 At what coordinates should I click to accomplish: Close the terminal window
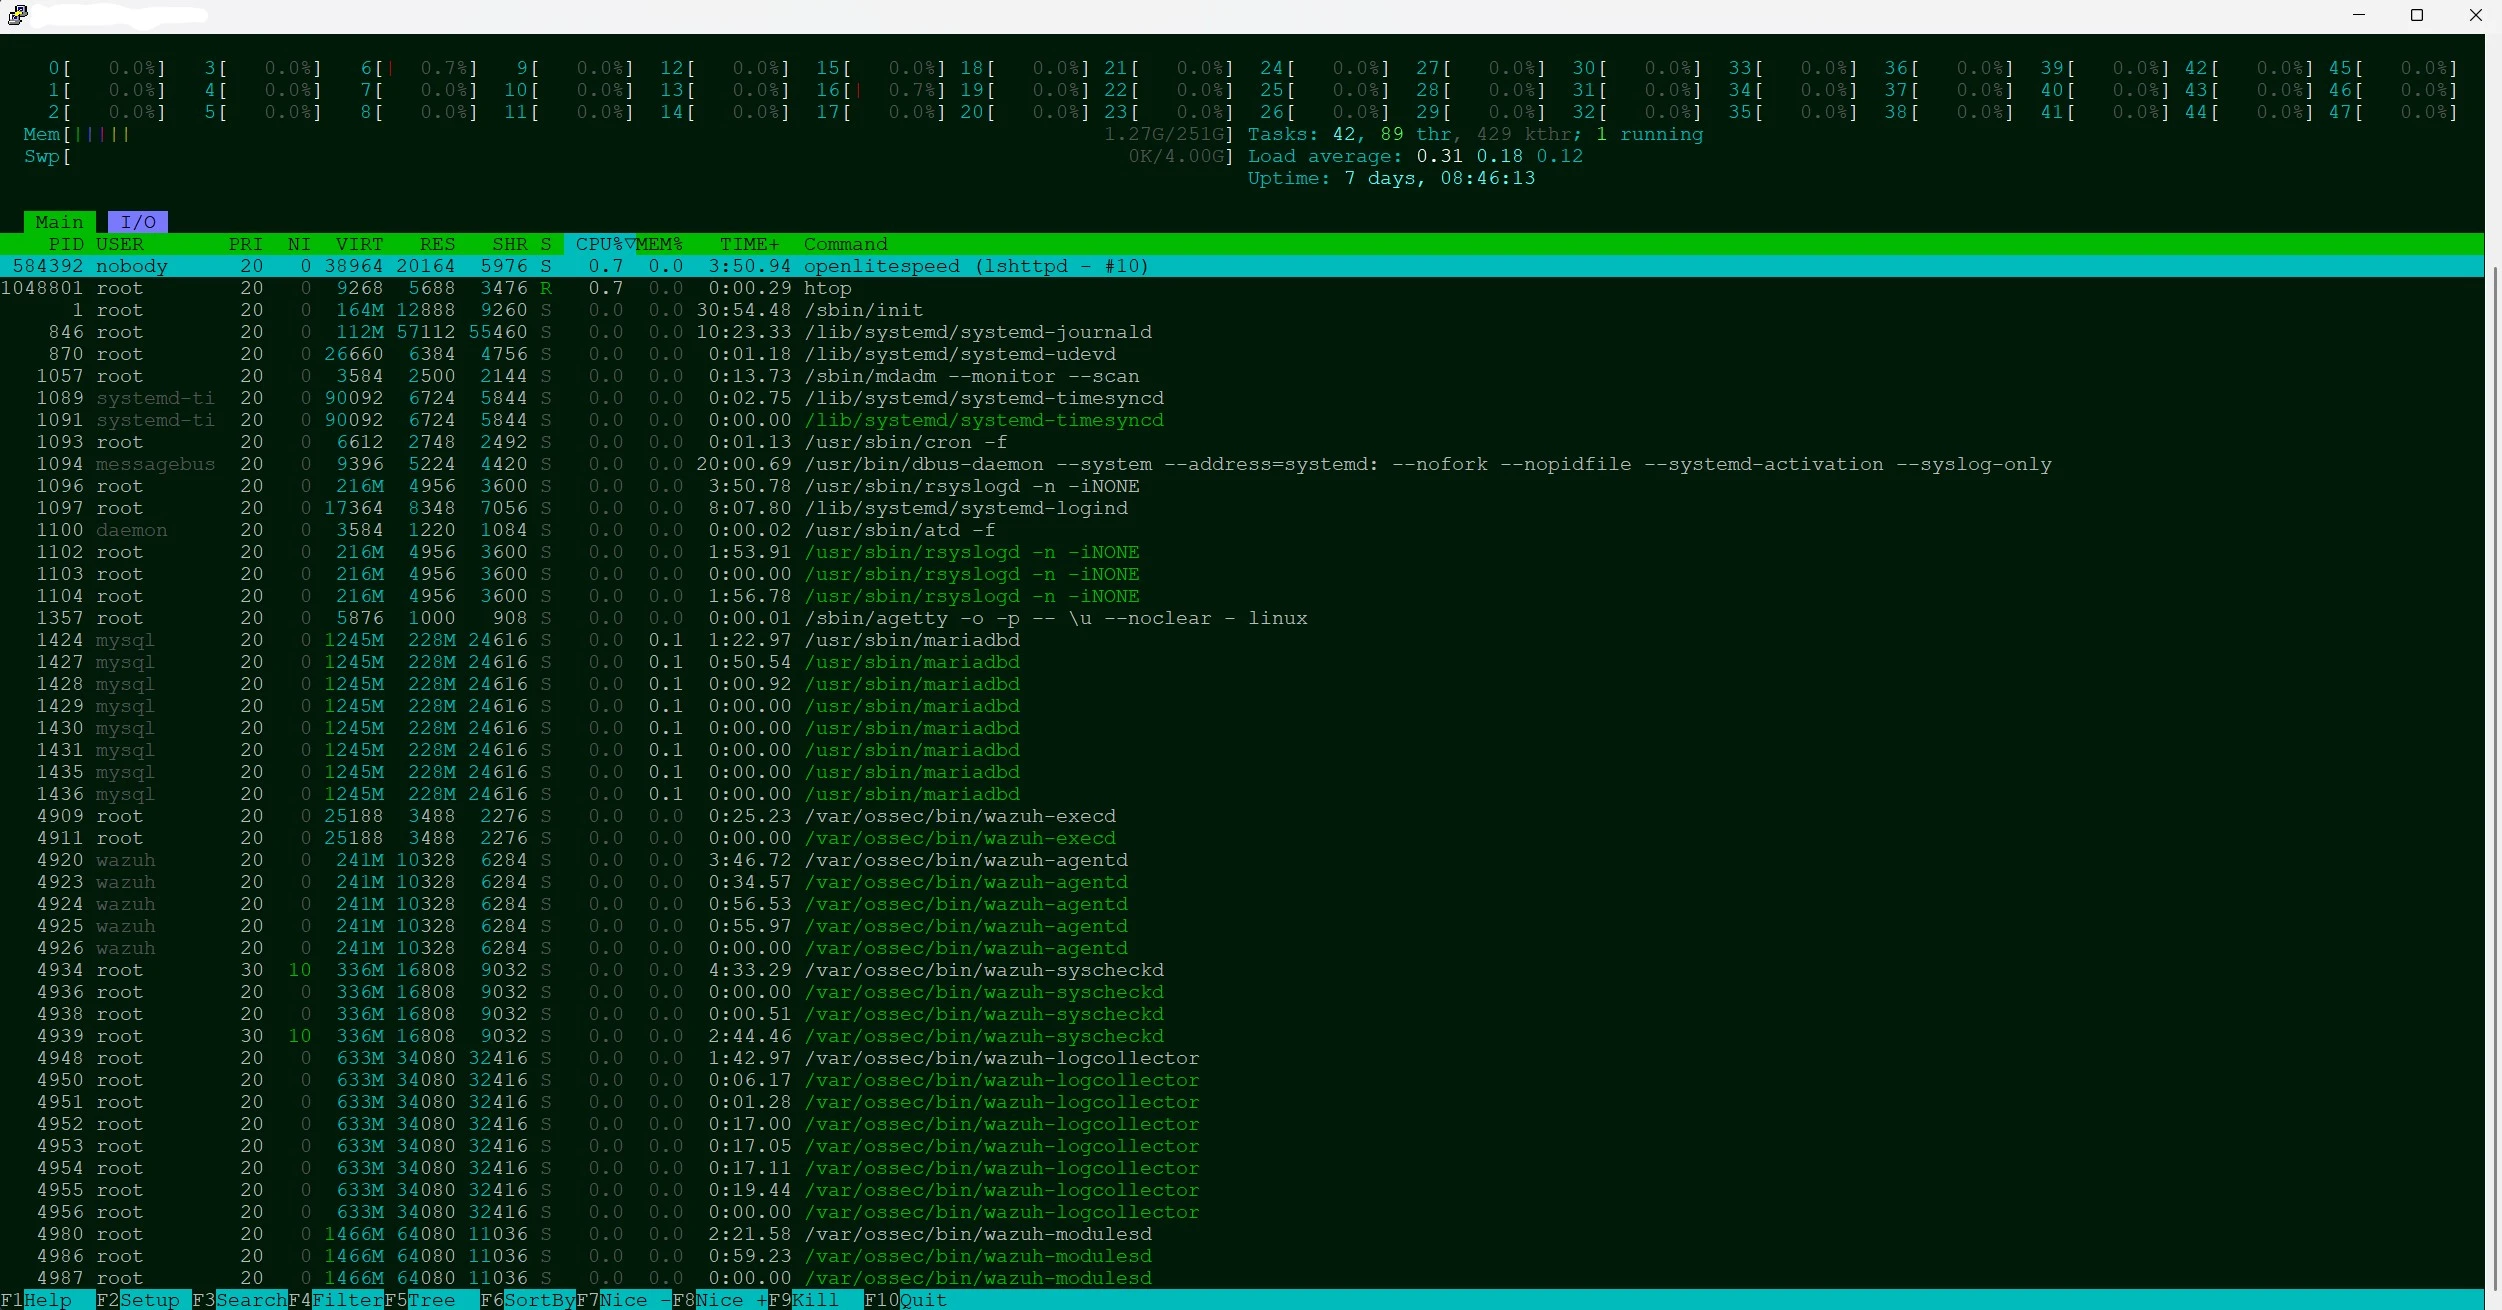(2475, 15)
